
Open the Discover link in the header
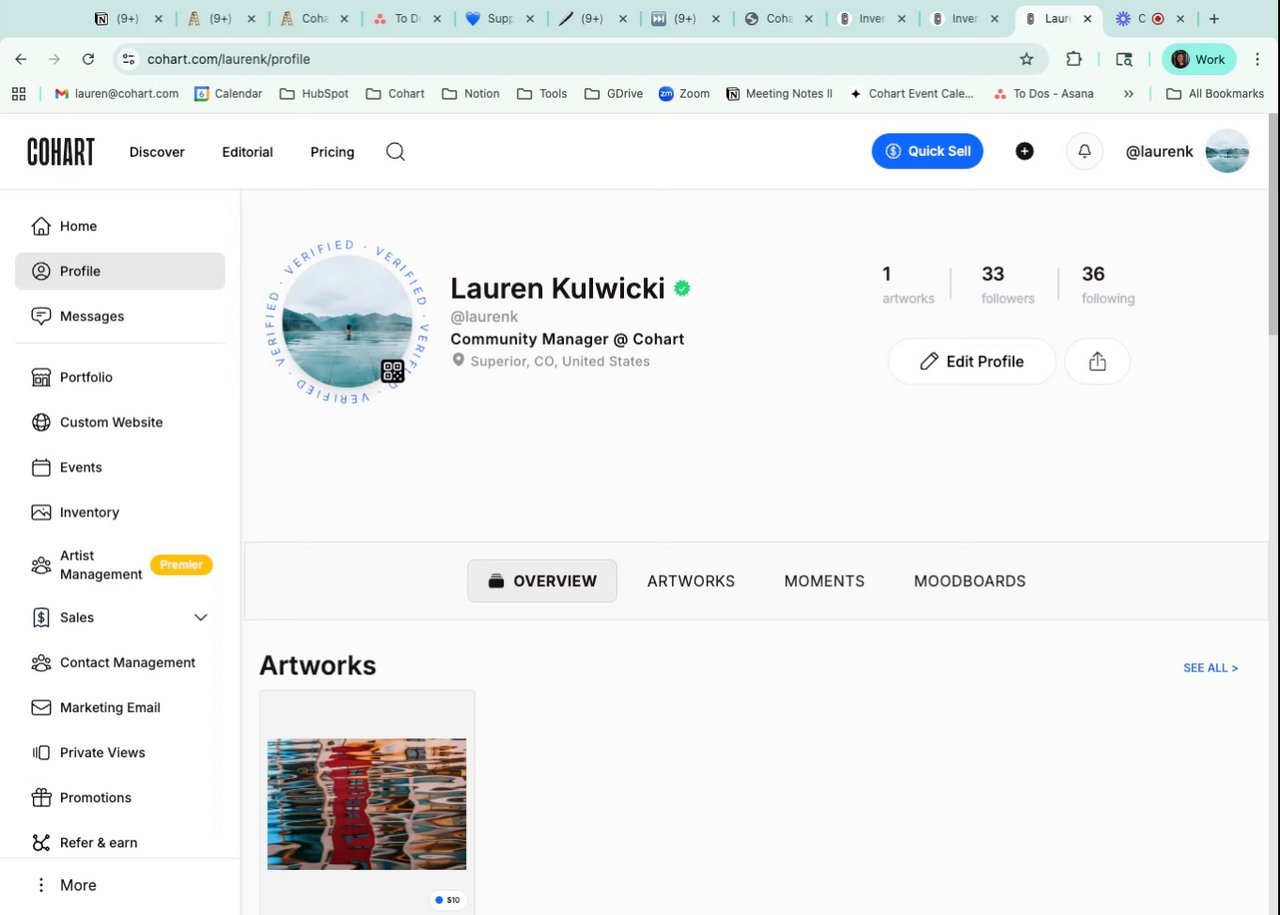pyautogui.click(x=157, y=152)
